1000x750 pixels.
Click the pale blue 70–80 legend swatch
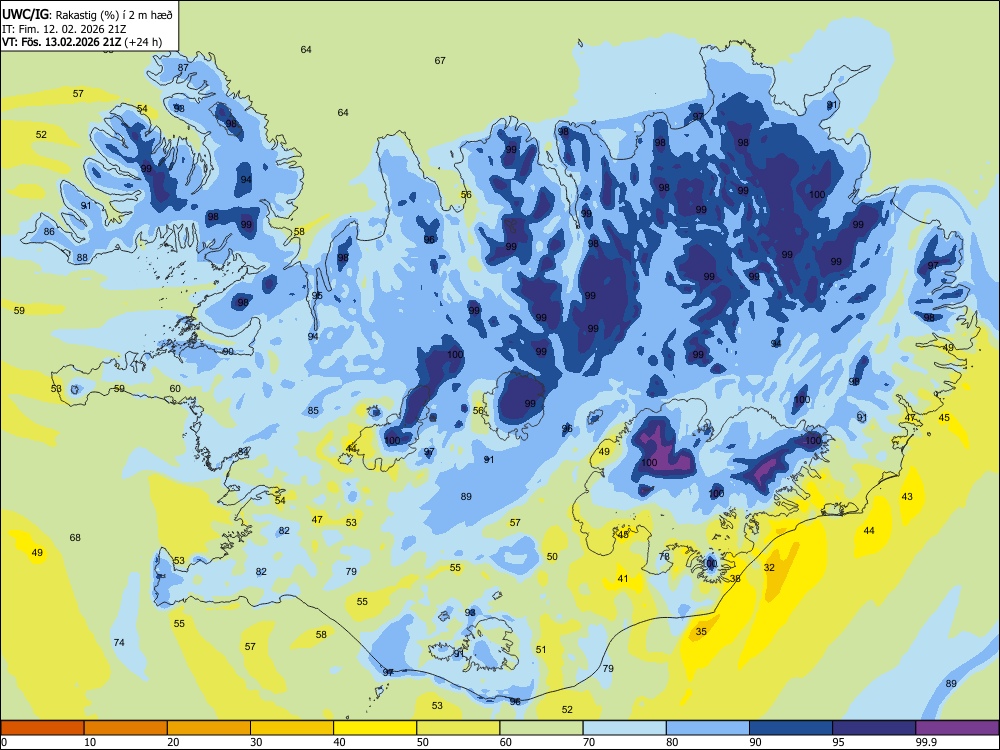[x=624, y=728]
